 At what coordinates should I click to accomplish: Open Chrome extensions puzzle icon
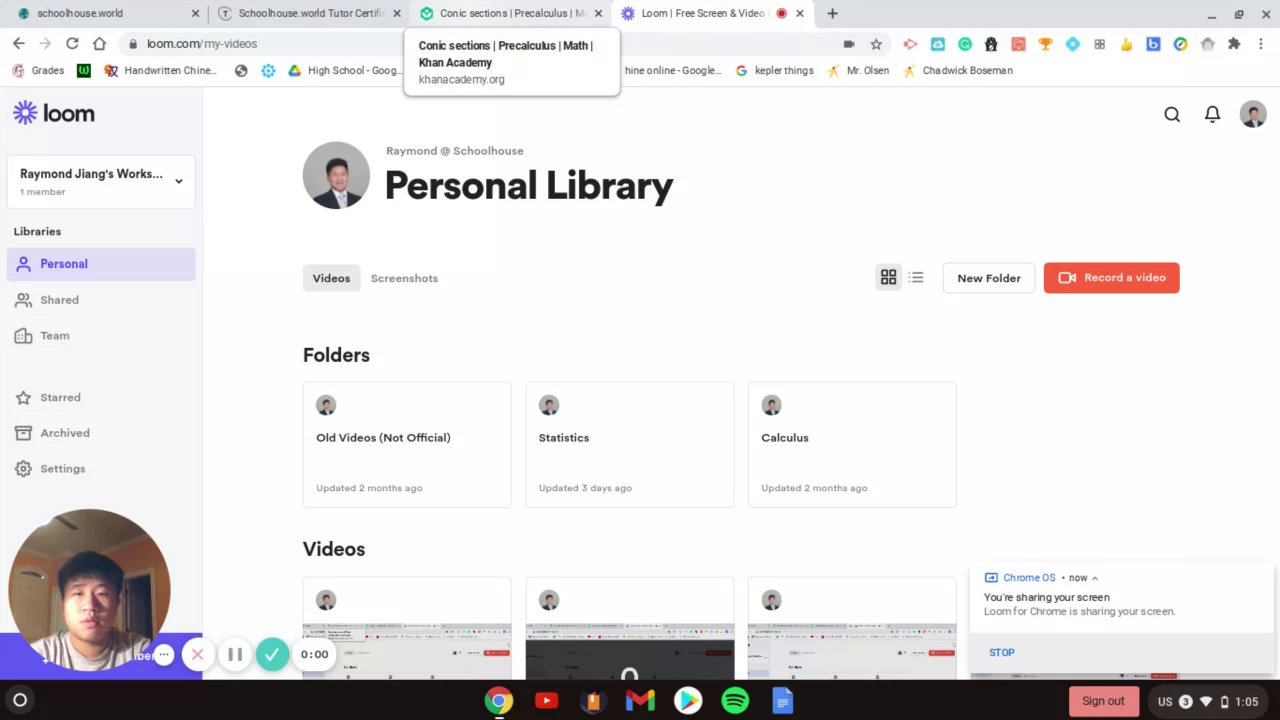pos(1234,44)
